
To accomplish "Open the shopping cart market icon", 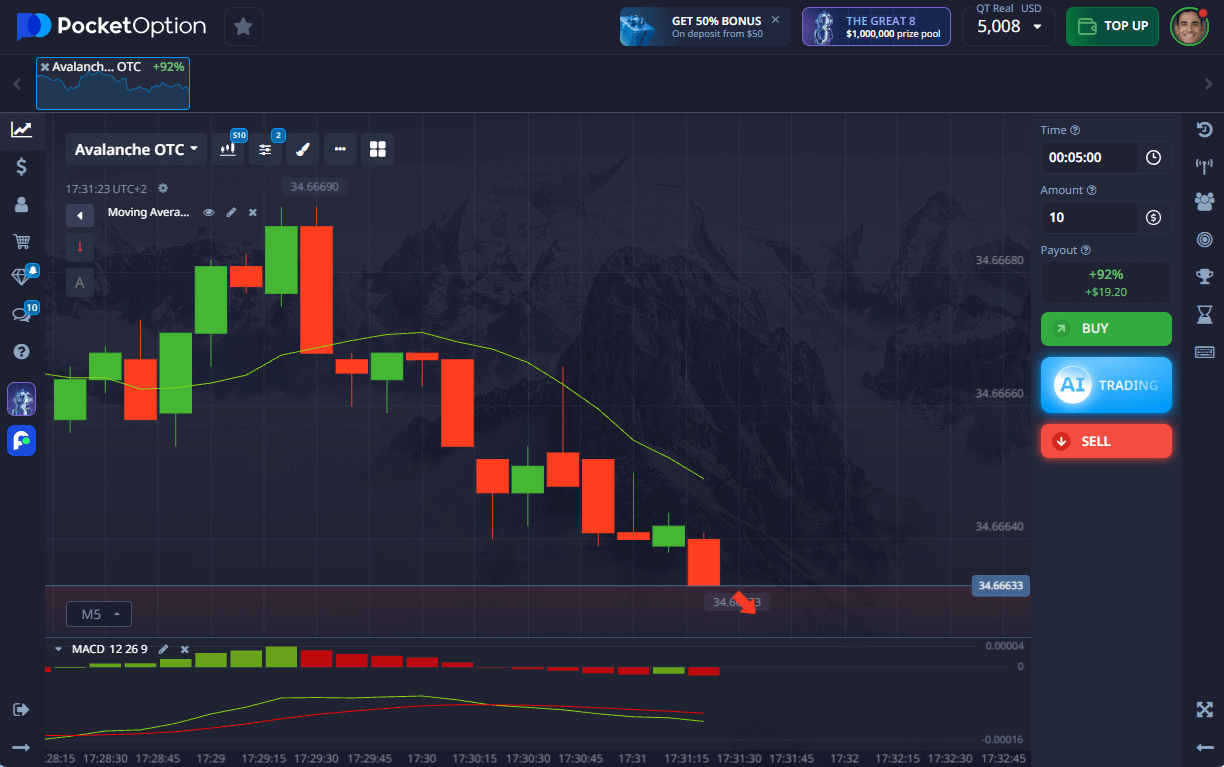I will click(21, 241).
